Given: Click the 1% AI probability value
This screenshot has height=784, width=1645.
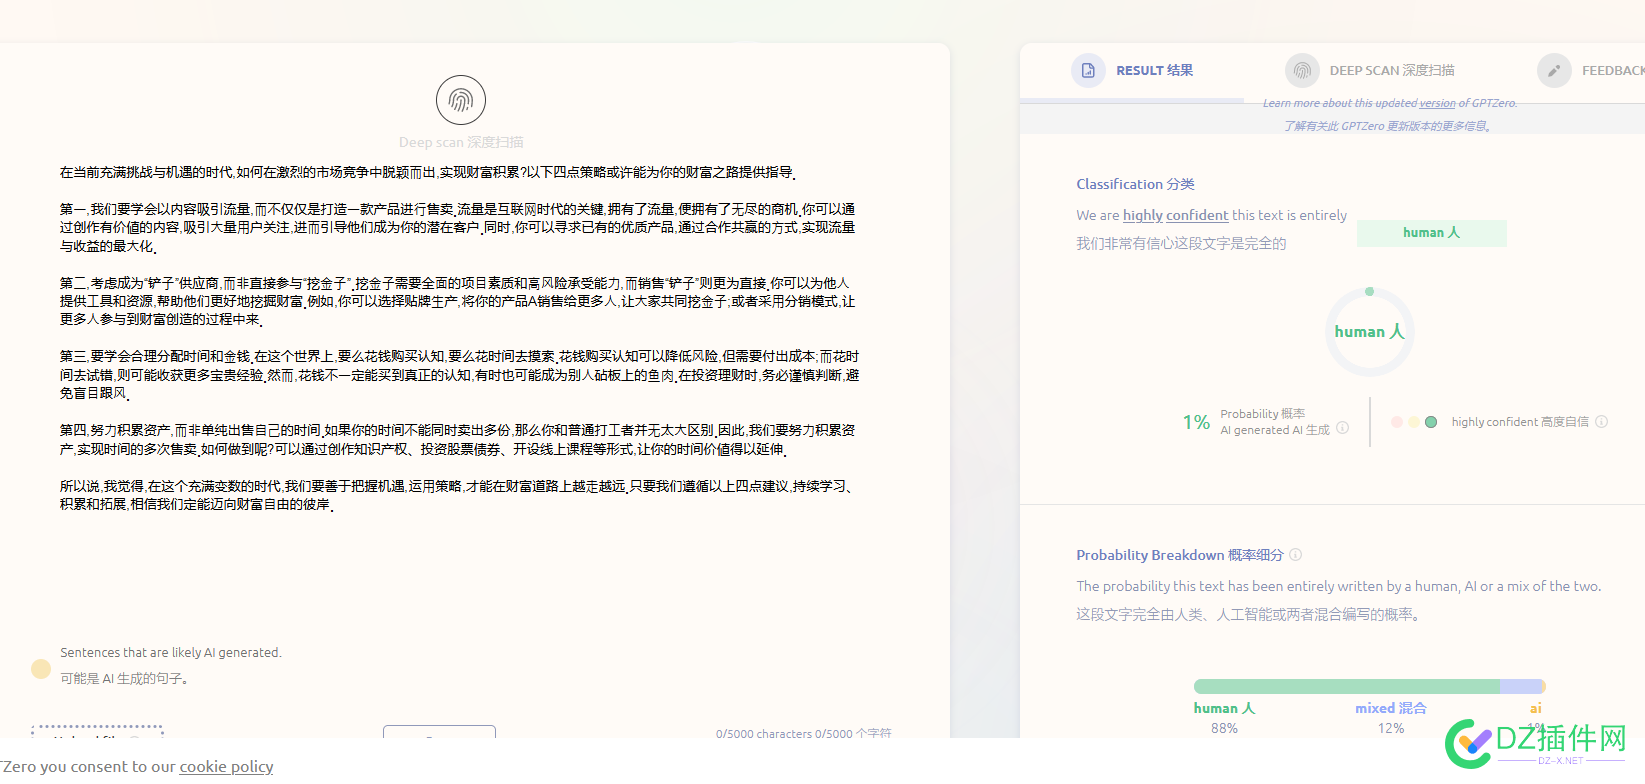Looking at the screenshot, I should click(1196, 422).
